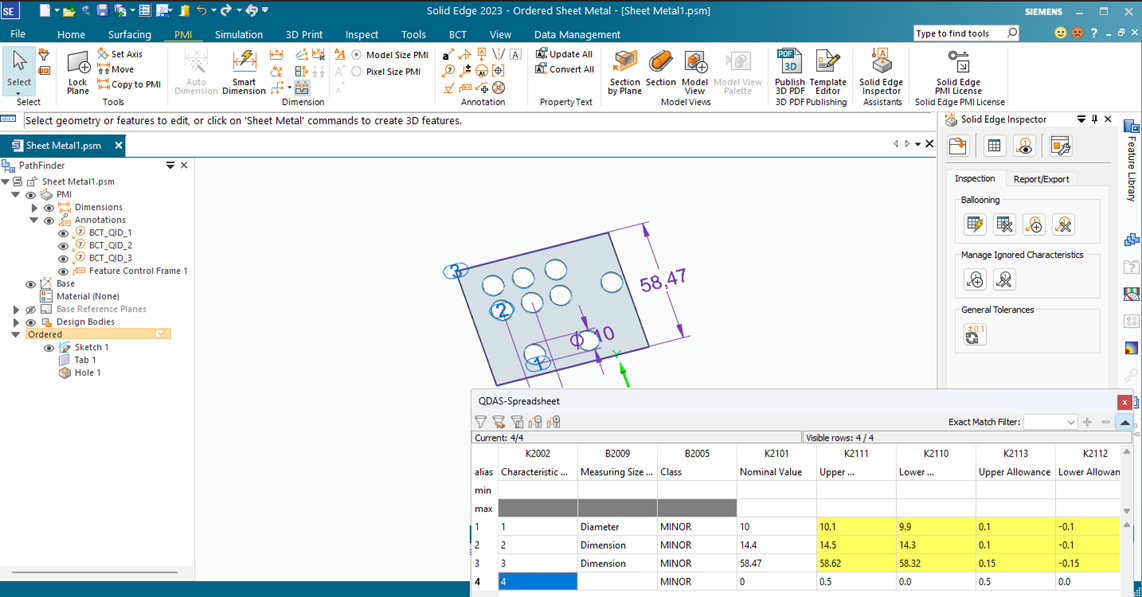Click remove balloon icon in Ballooning
The width and height of the screenshot is (1142, 597).
pyautogui.click(x=1063, y=224)
